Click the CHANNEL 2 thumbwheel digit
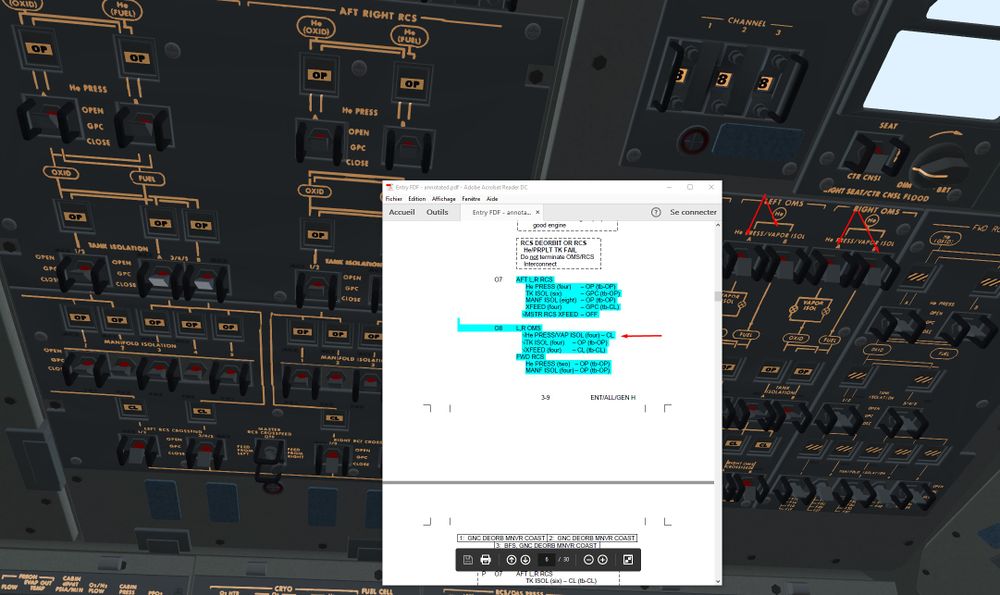Viewport: 1000px width, 595px height. pyautogui.click(x=722, y=79)
